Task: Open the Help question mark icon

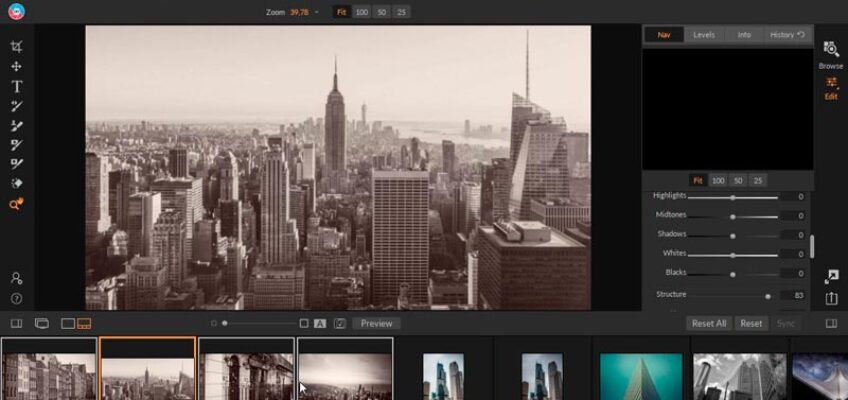Action: pyautogui.click(x=17, y=298)
